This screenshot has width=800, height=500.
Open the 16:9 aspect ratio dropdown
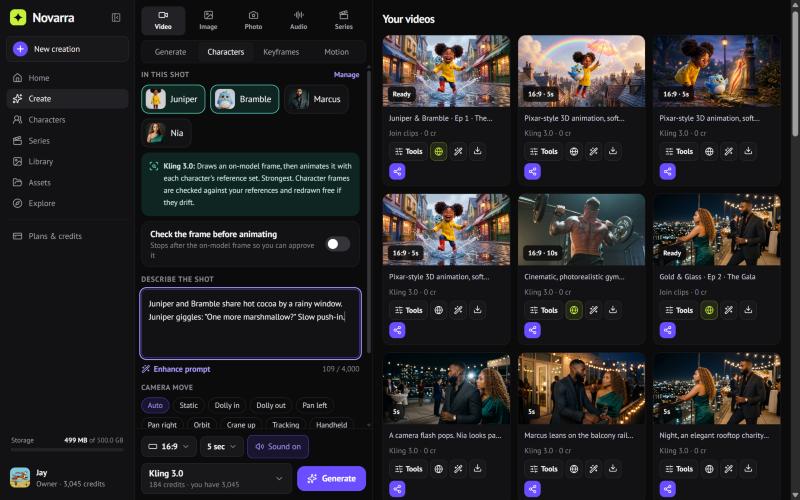169,446
